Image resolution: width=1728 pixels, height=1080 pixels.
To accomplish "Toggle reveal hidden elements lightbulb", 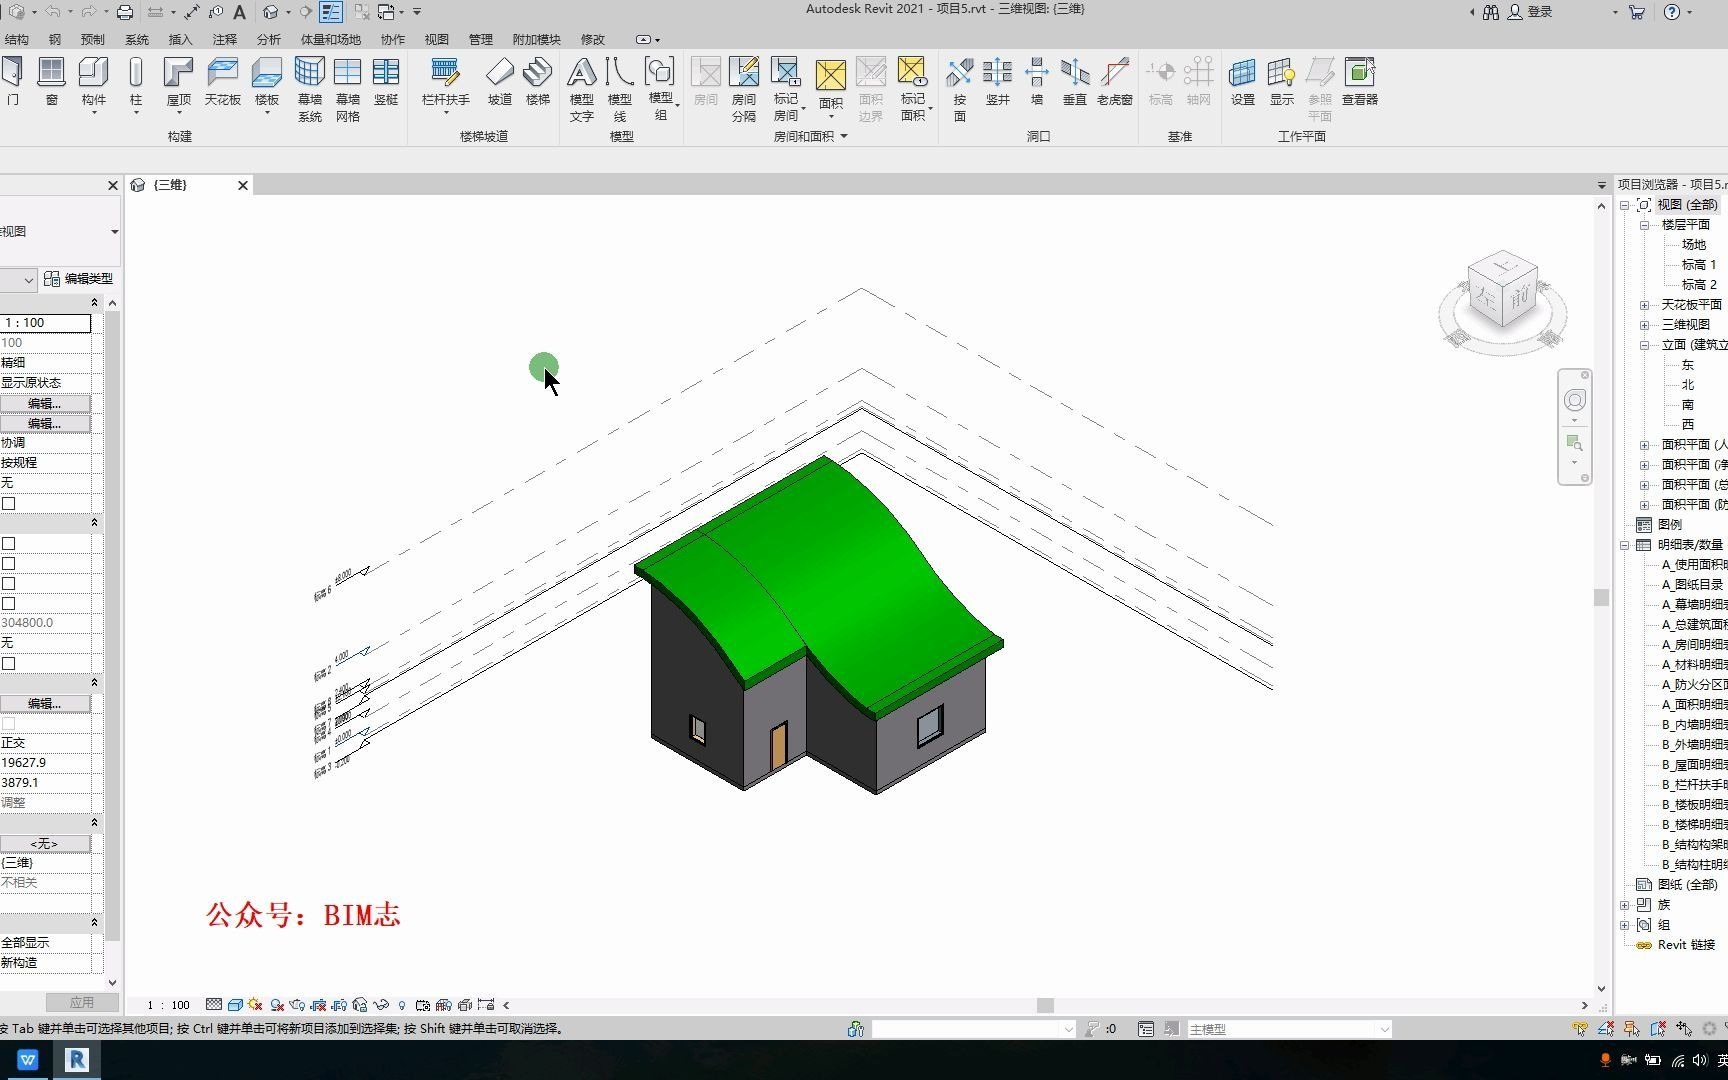I will [x=402, y=1004].
